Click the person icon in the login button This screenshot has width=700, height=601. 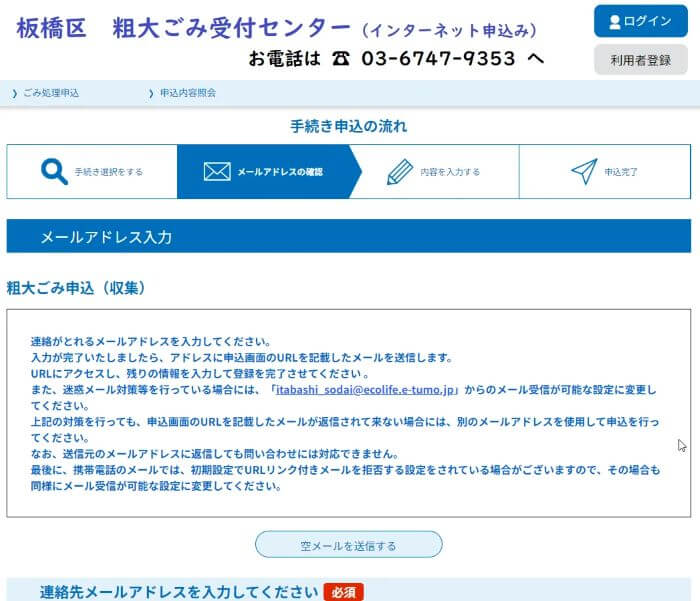click(x=615, y=21)
